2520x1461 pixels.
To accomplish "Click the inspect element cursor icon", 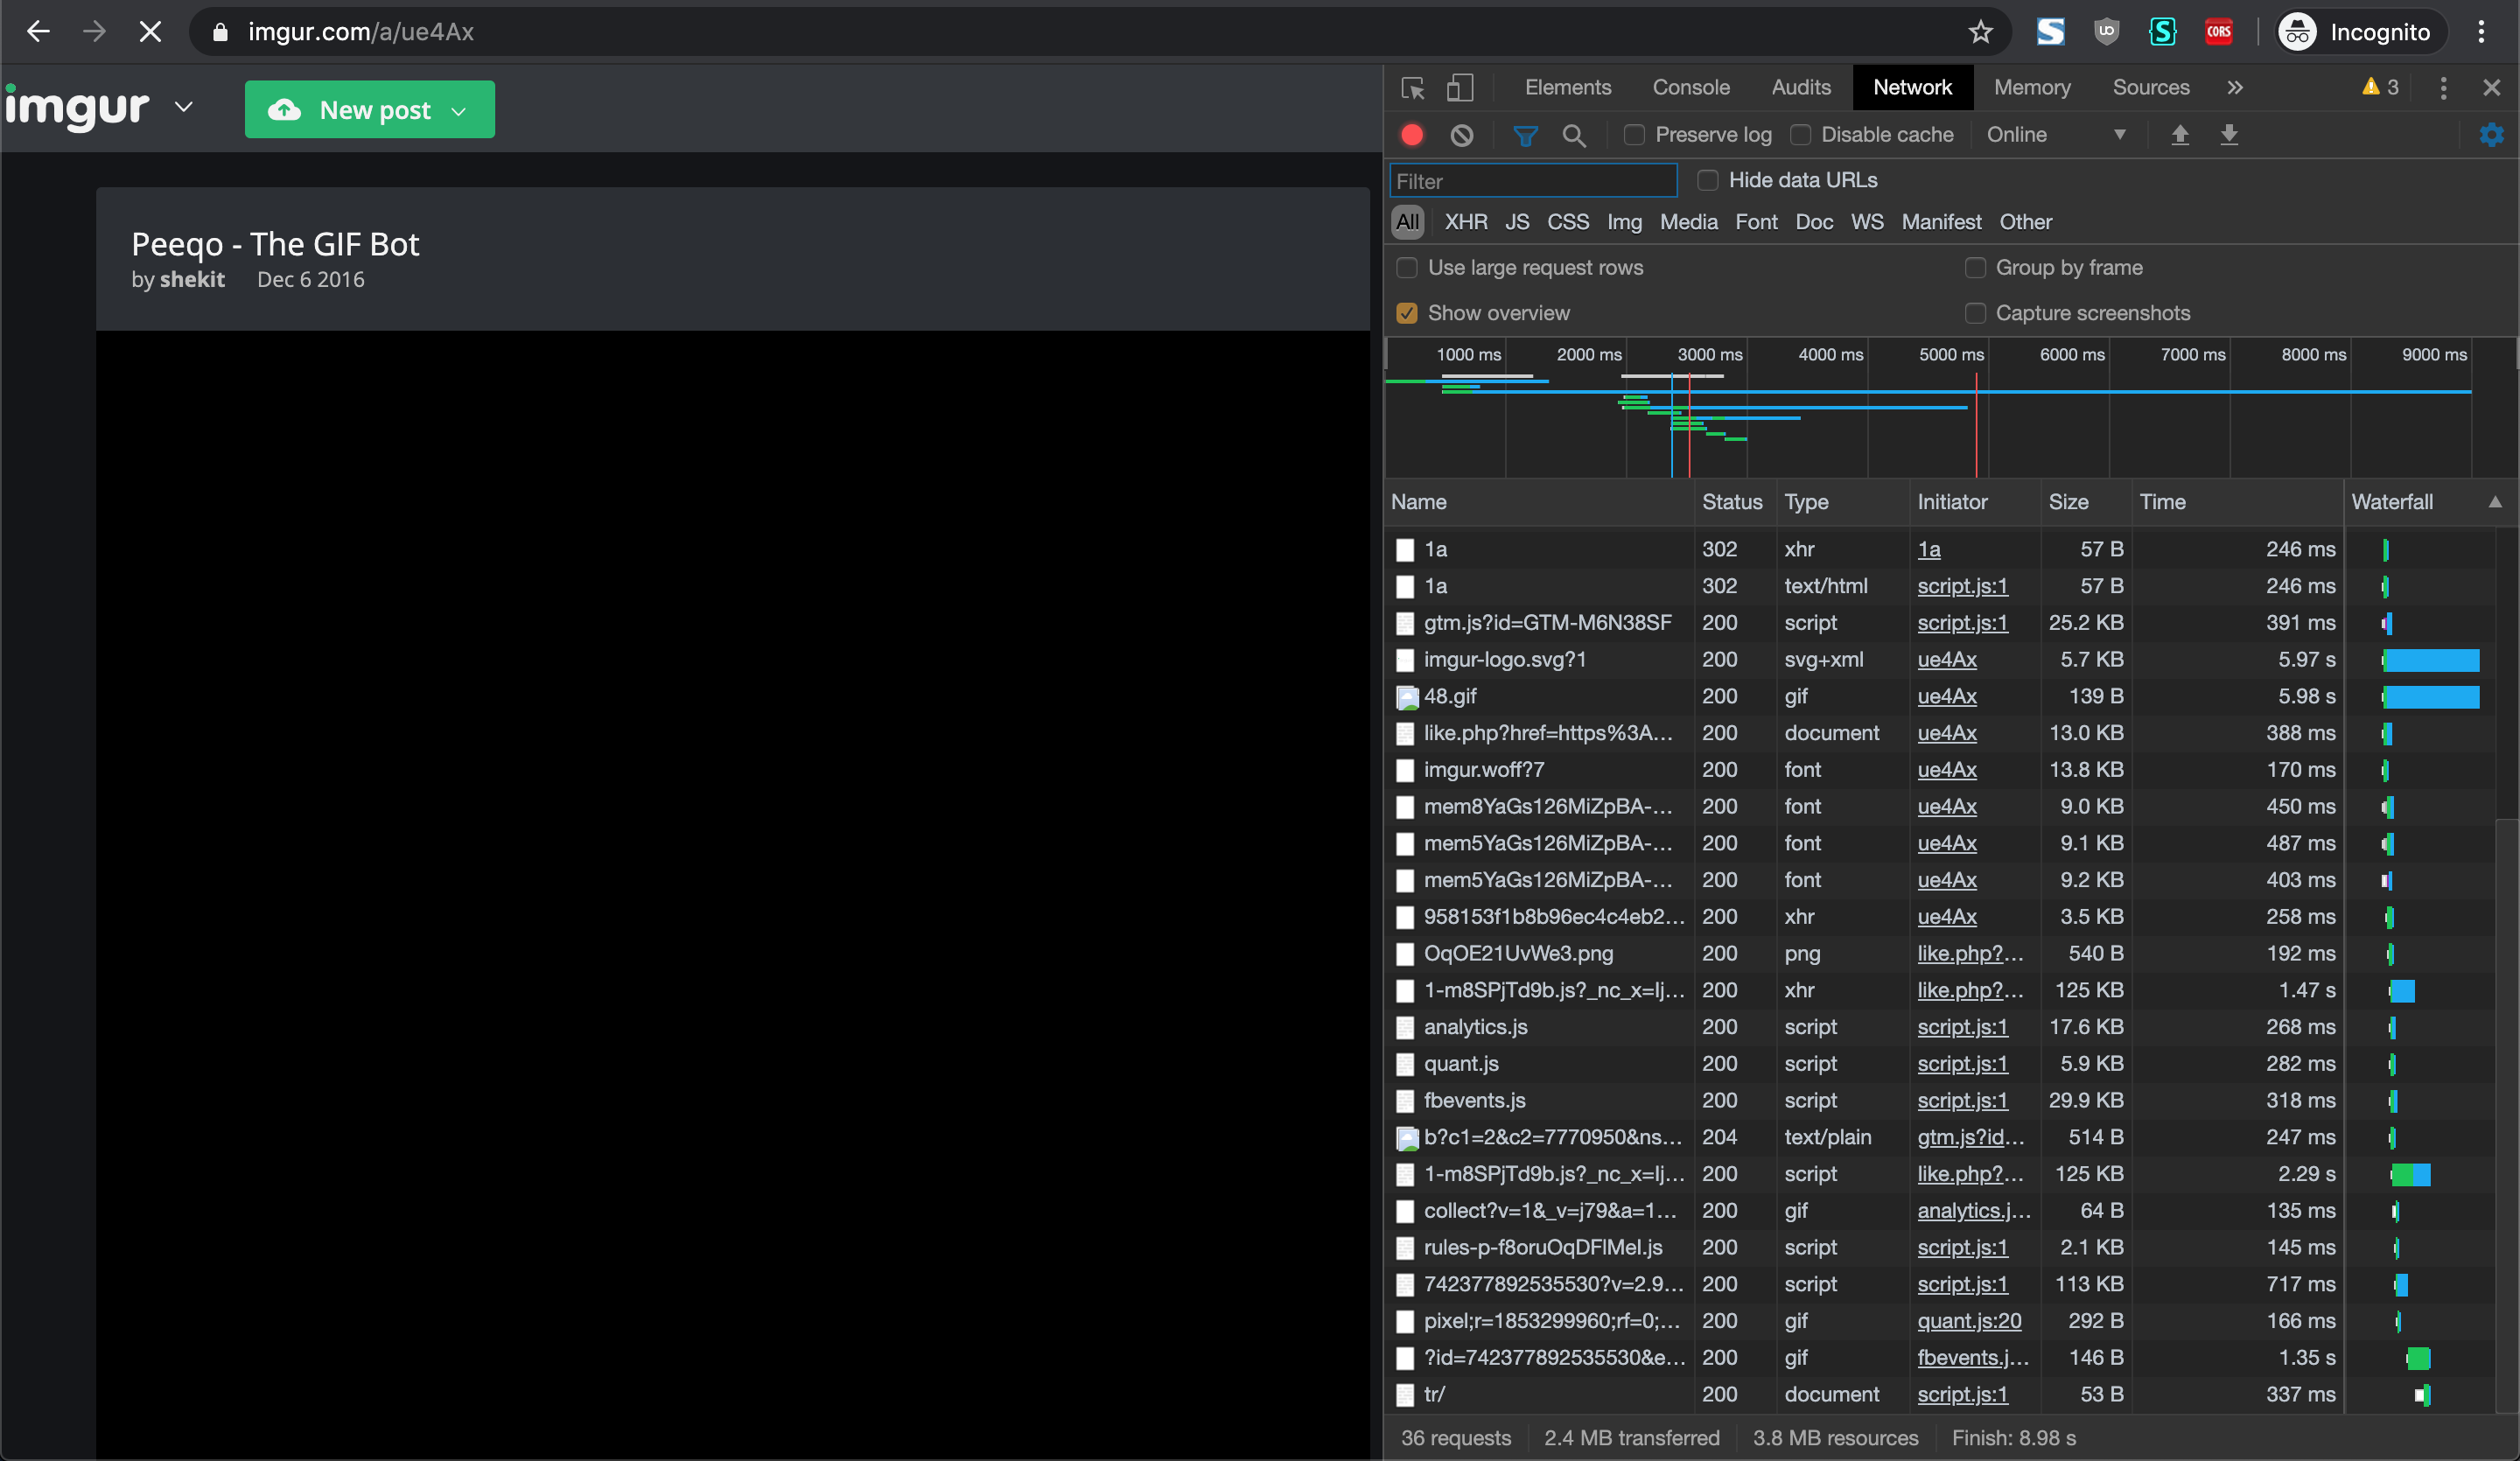I will (x=1413, y=88).
